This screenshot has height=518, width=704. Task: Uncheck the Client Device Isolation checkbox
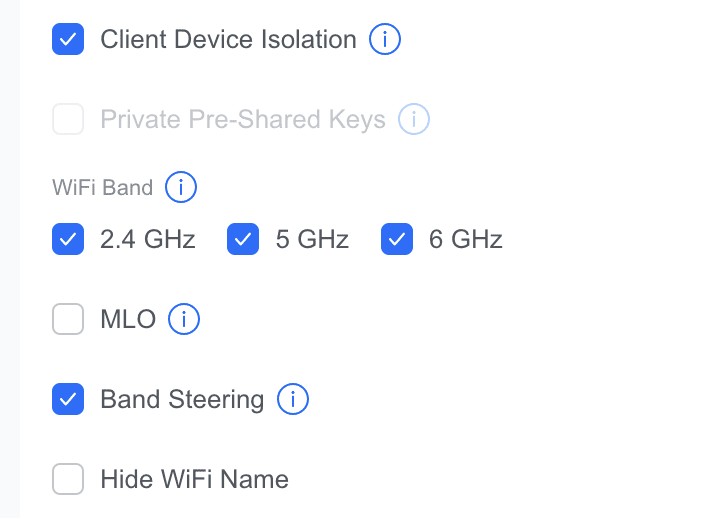pyautogui.click(x=68, y=40)
